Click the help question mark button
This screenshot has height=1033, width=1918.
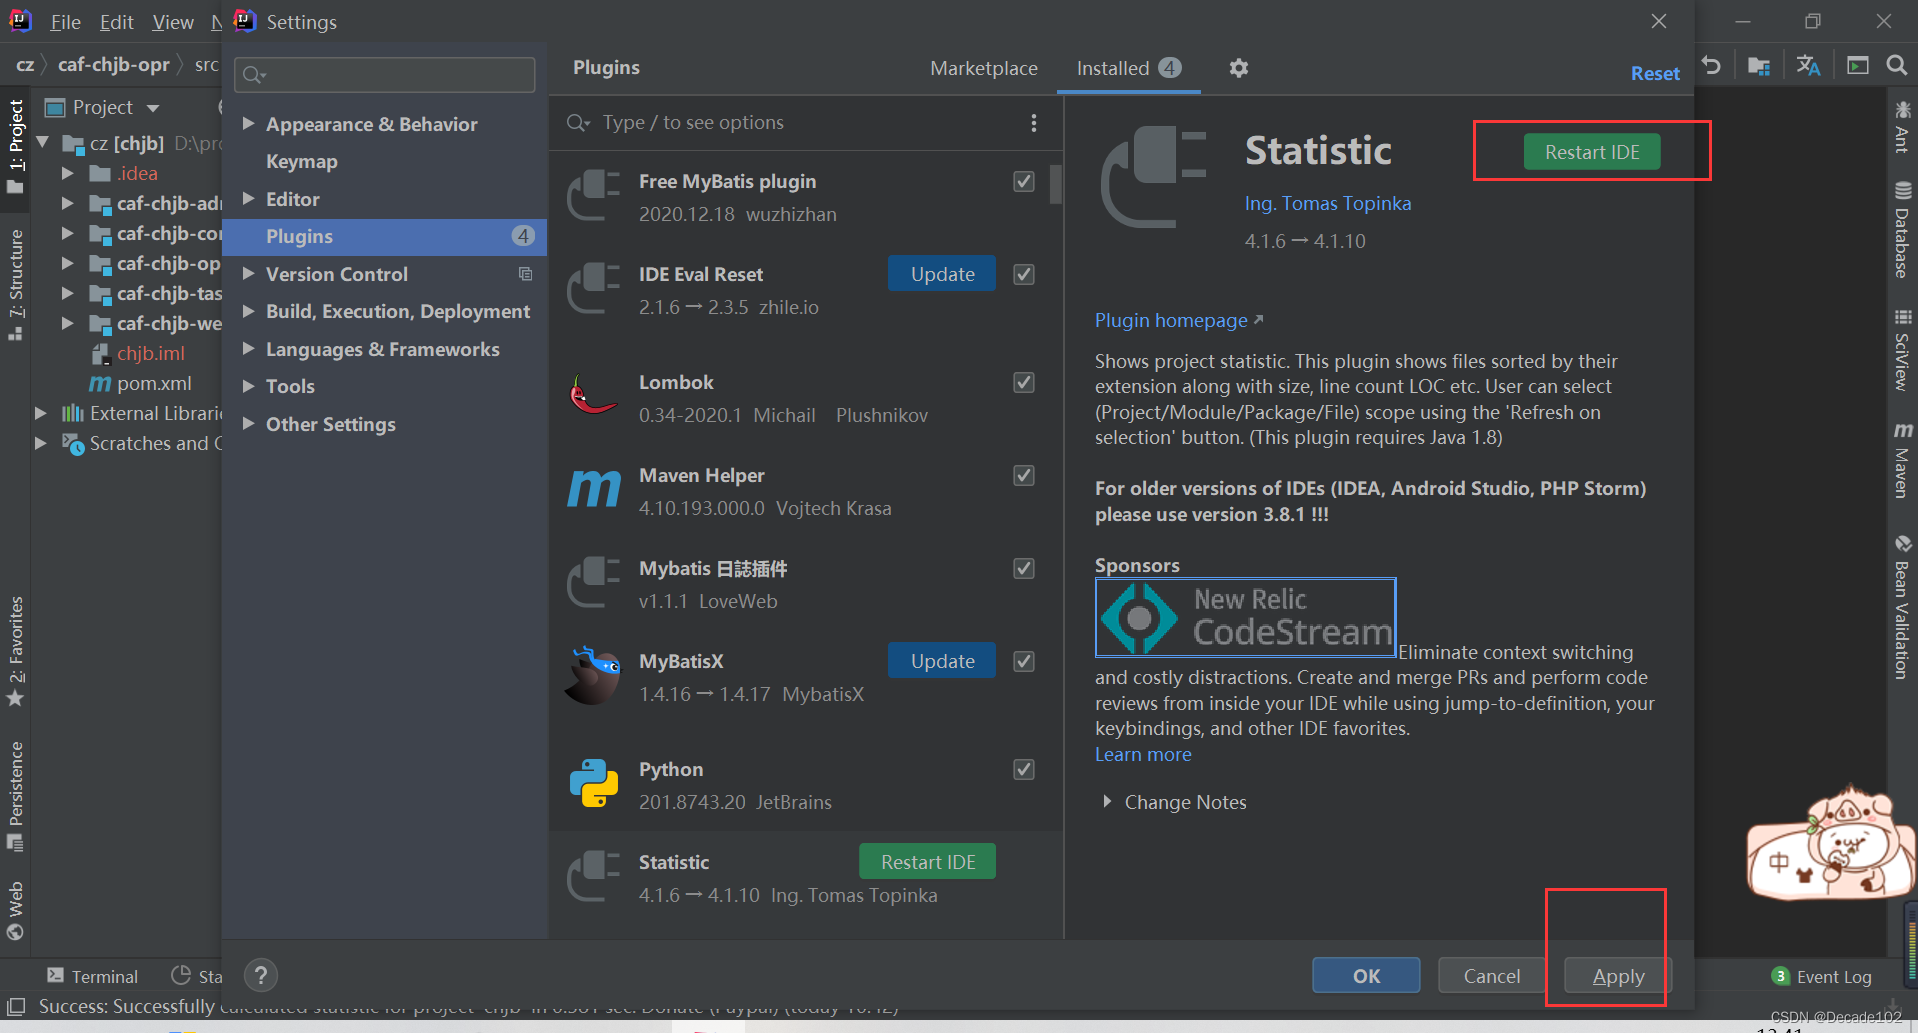tap(261, 975)
